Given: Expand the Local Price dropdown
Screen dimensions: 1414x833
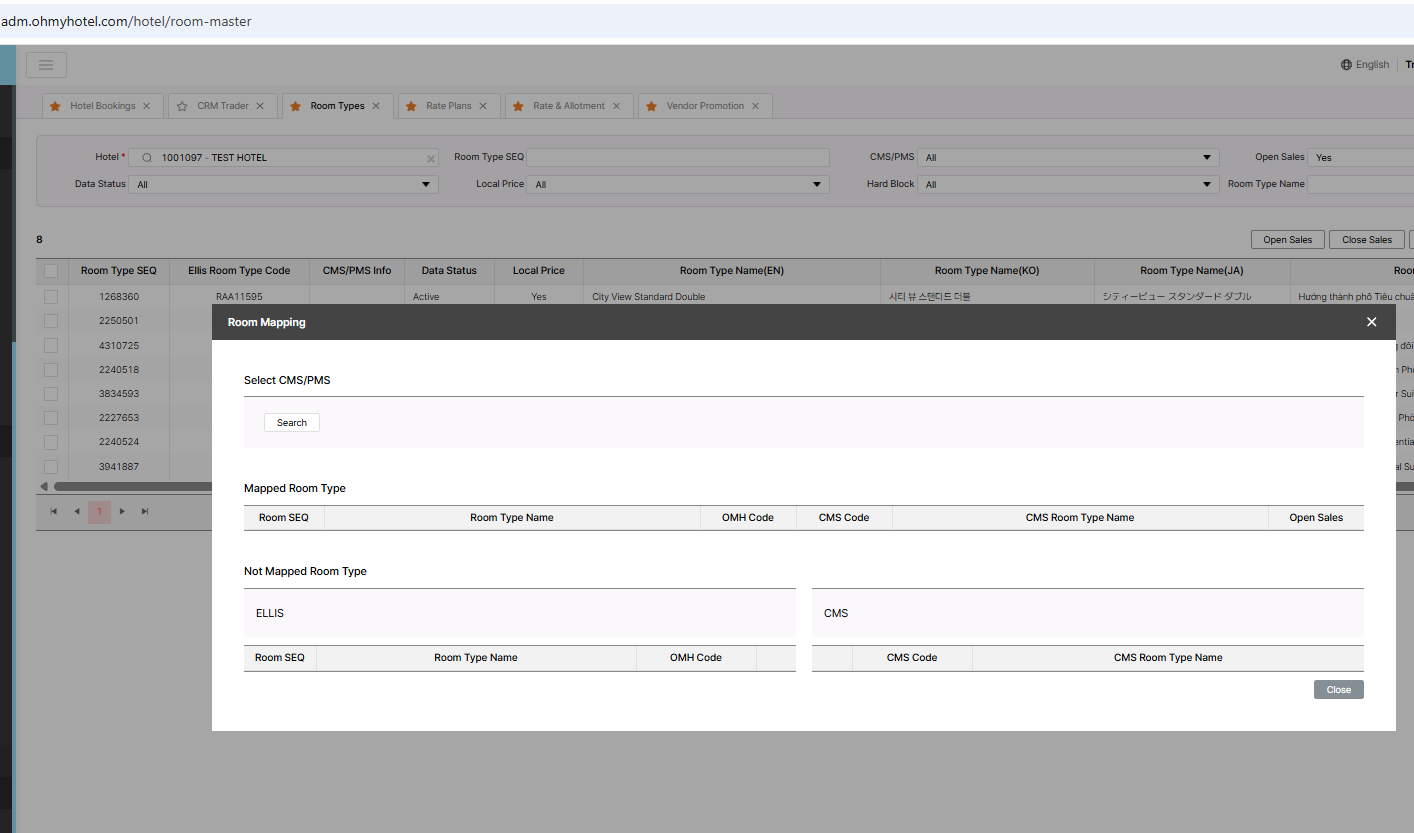Looking at the screenshot, I should (678, 184).
